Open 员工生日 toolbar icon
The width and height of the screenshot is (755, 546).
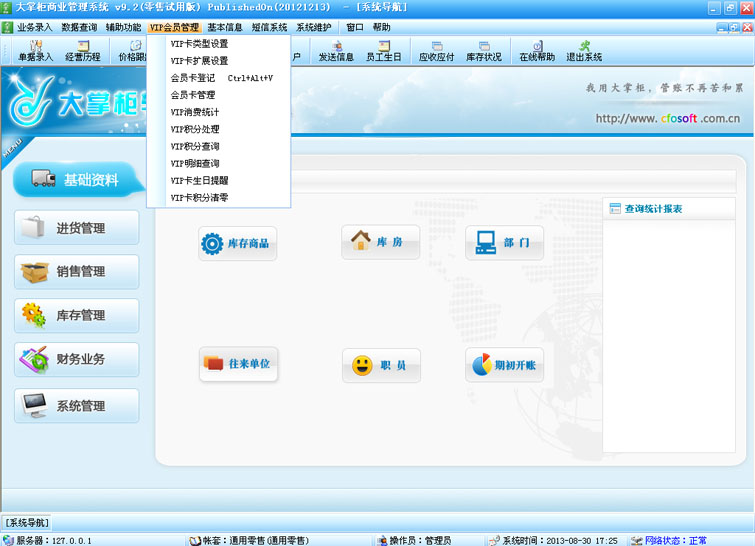(x=384, y=51)
